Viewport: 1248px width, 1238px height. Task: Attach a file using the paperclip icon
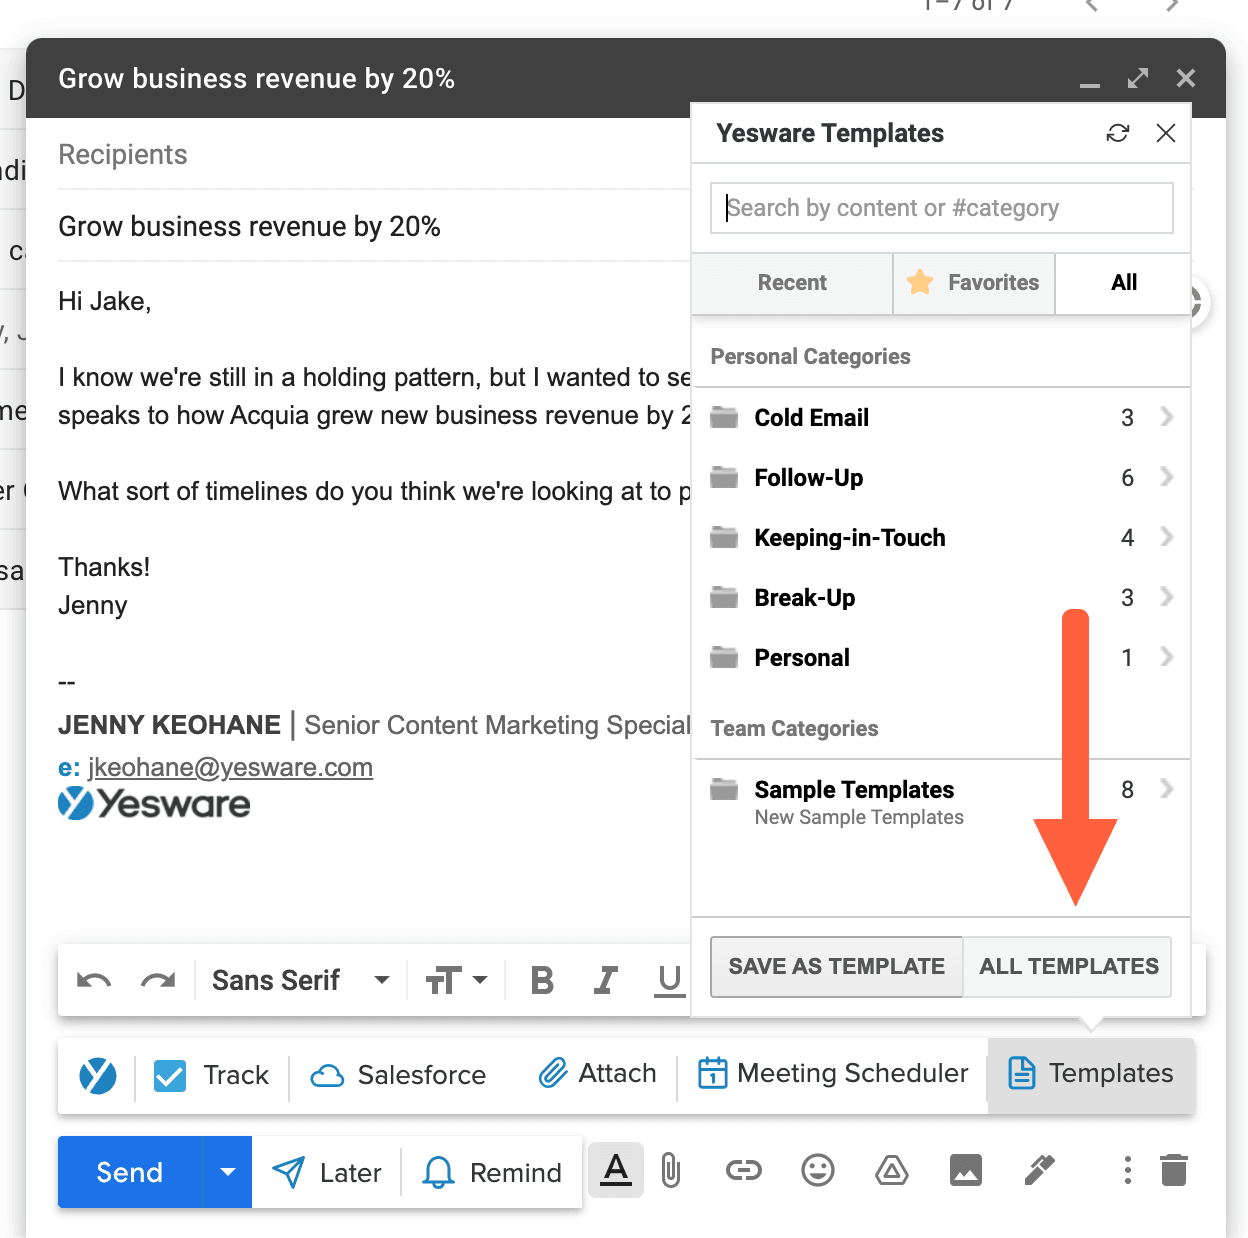[670, 1171]
